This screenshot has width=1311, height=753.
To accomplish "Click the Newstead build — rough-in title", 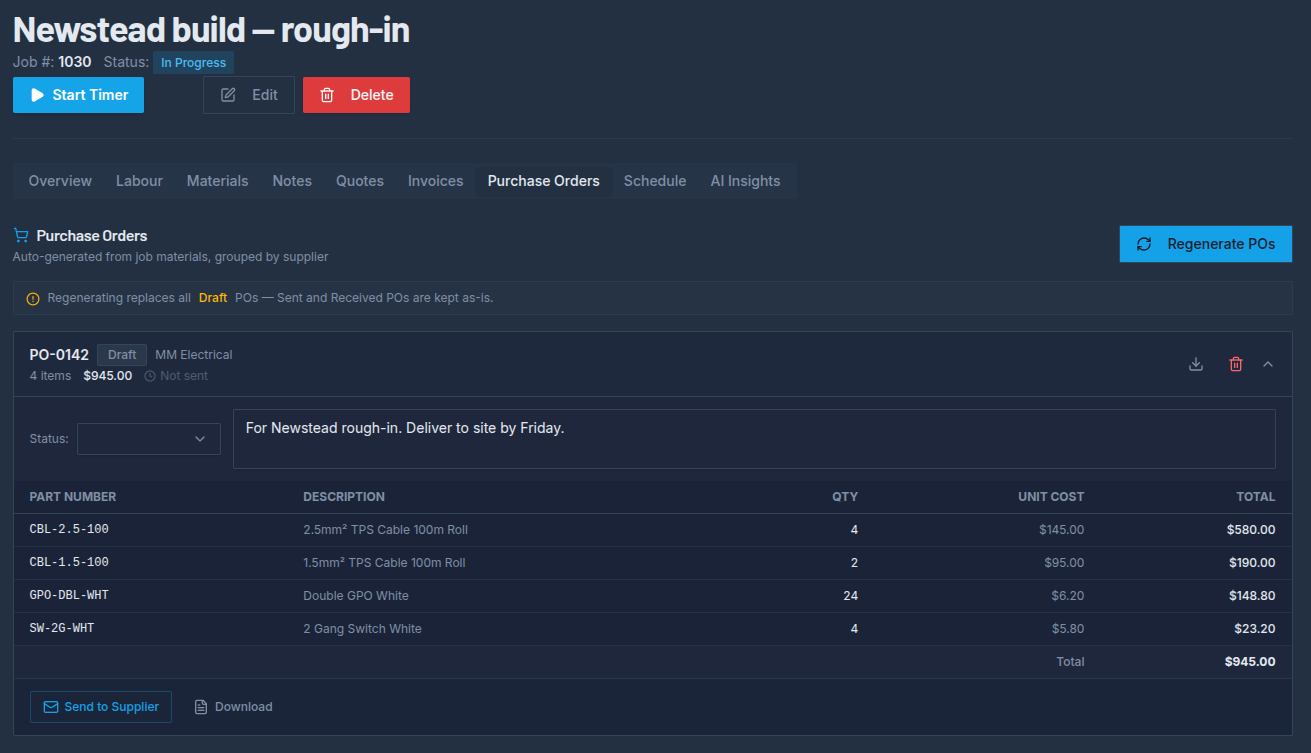I will [211, 29].
